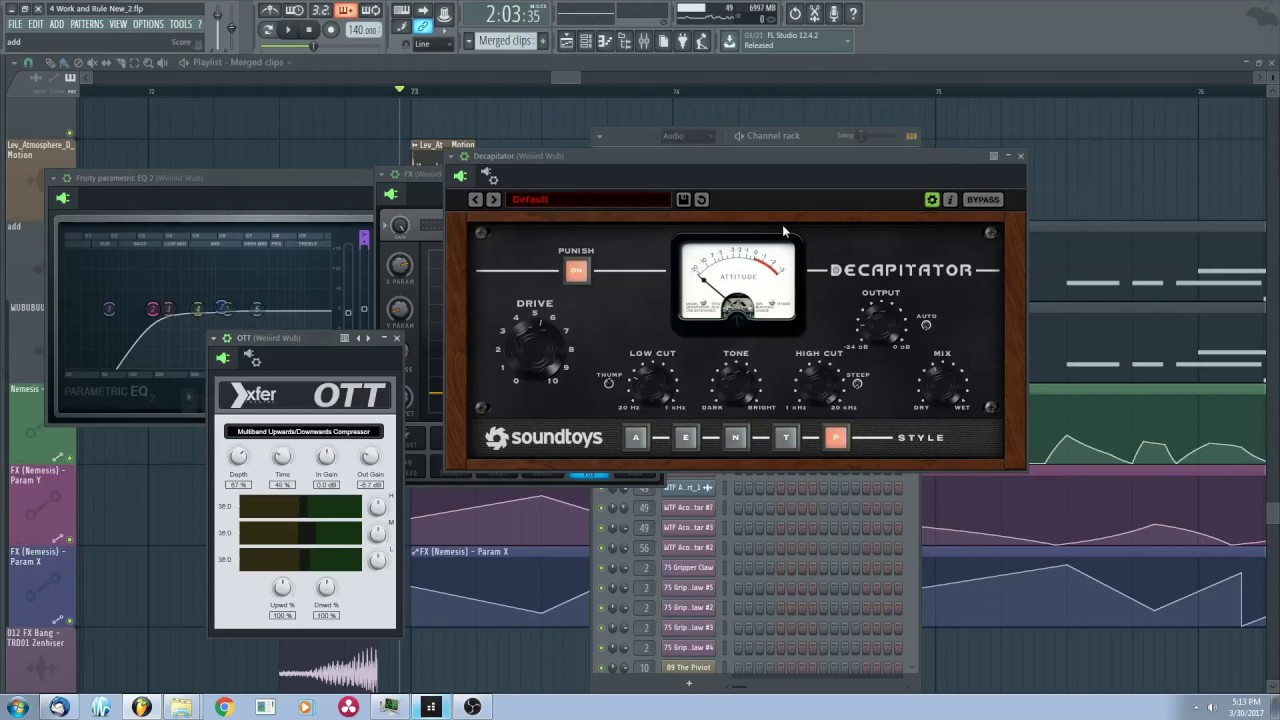
Task: Go to next Decapitator preset
Action: coord(493,199)
